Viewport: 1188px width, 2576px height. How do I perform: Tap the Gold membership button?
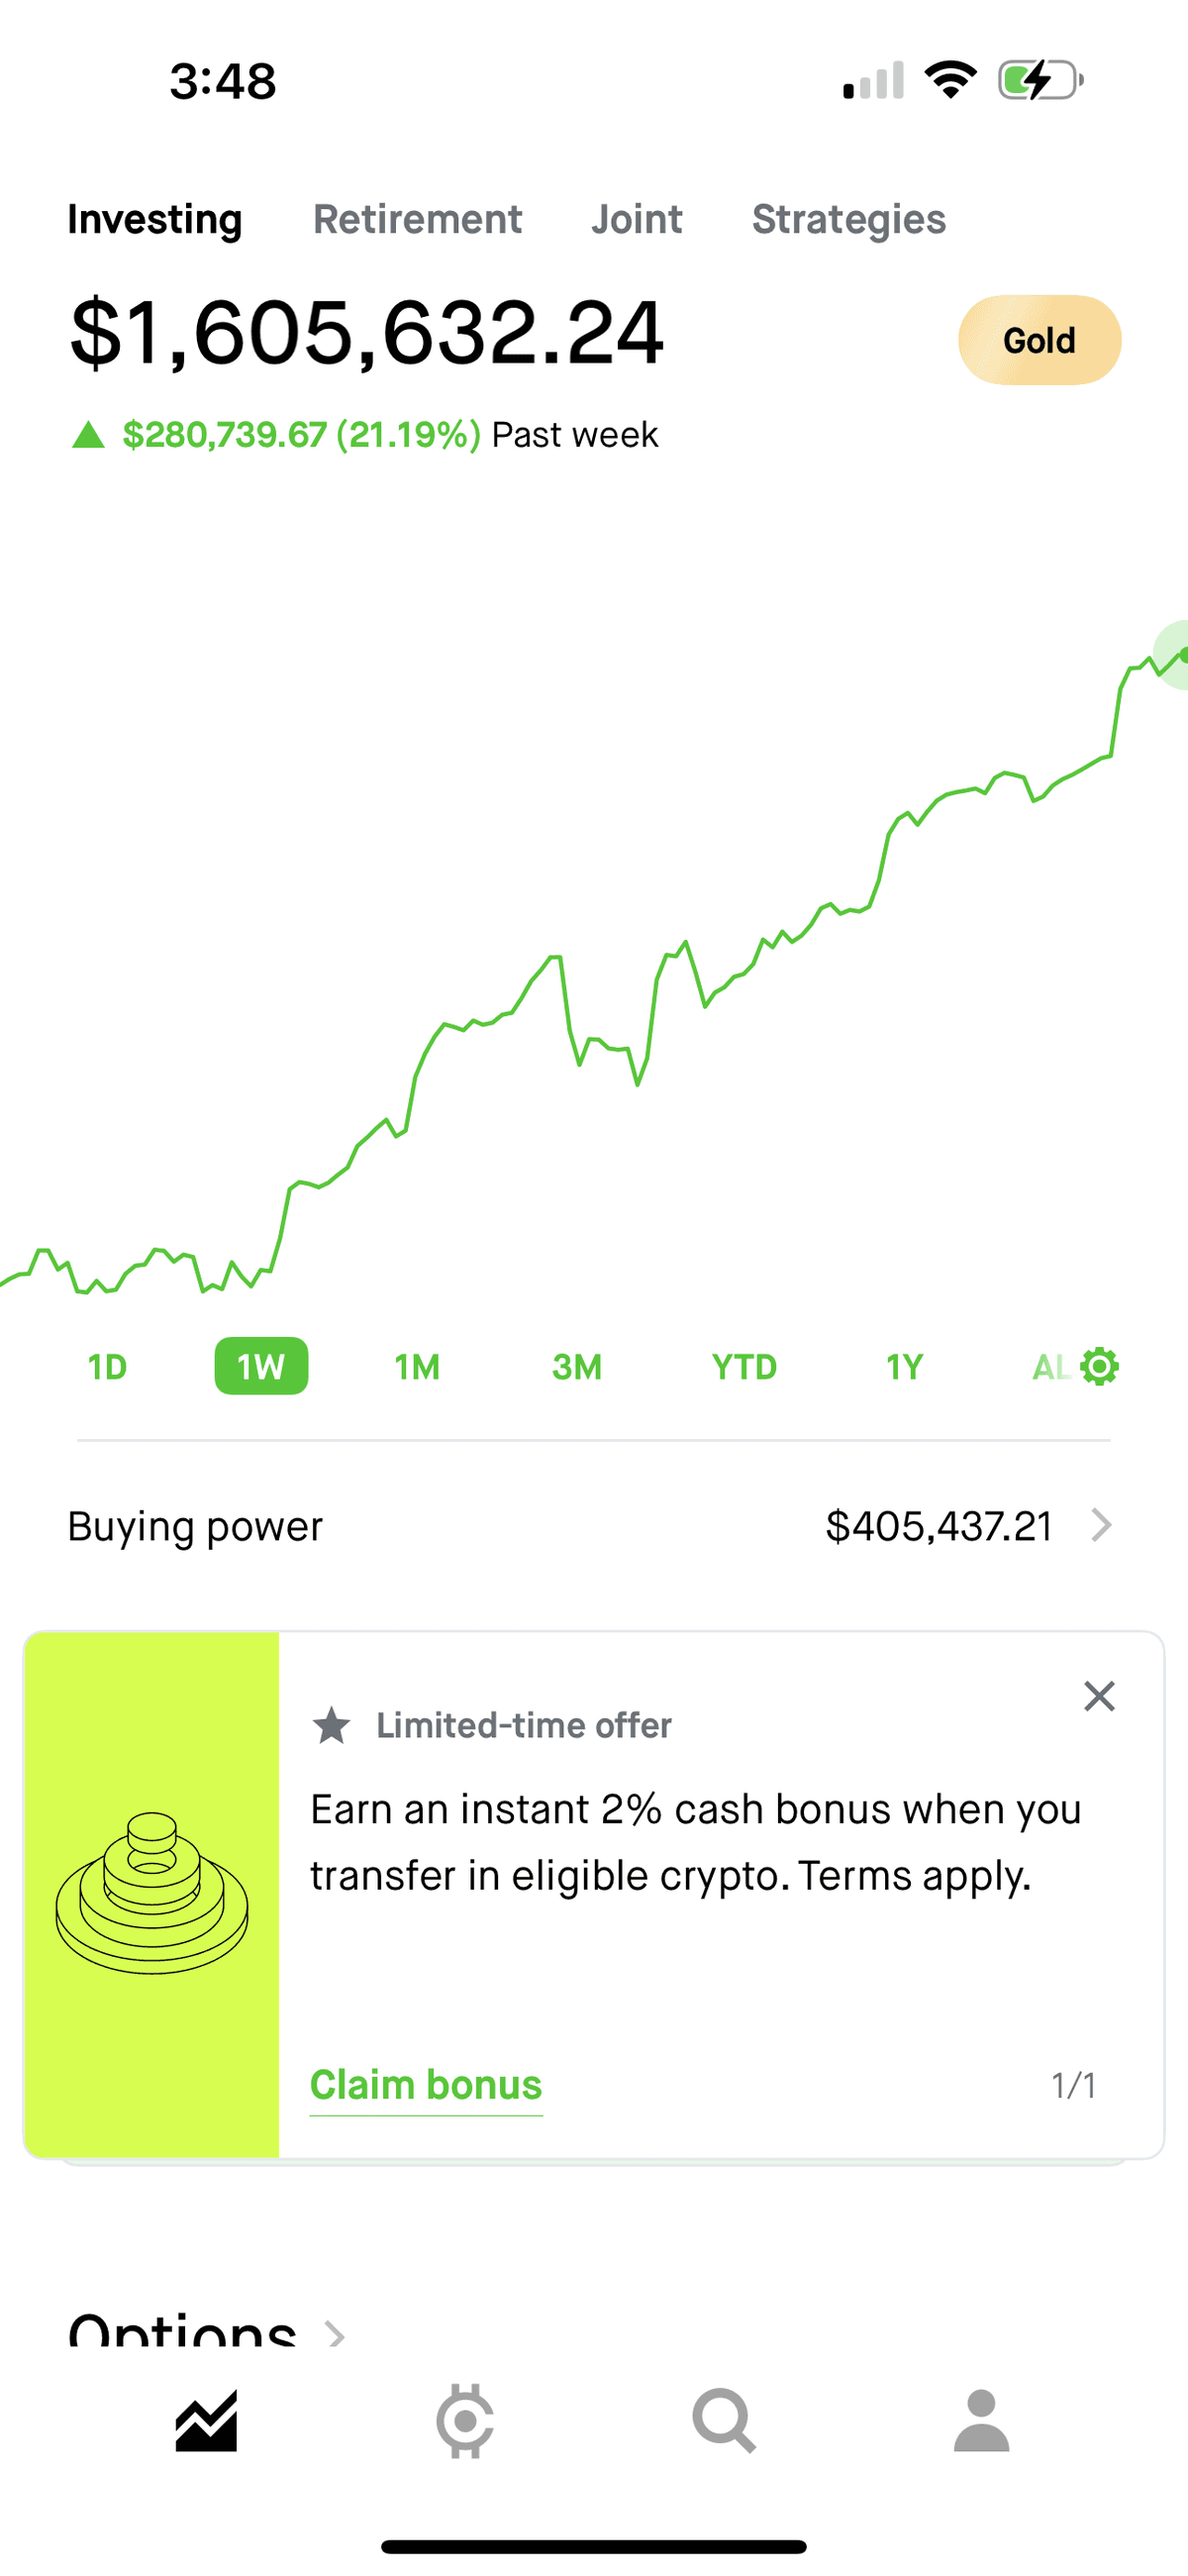[x=1039, y=340]
